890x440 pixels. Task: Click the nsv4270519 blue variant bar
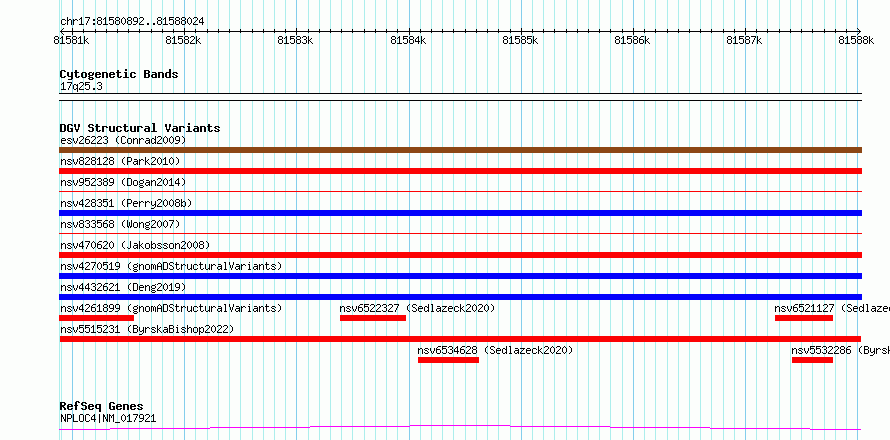pyautogui.click(x=460, y=276)
